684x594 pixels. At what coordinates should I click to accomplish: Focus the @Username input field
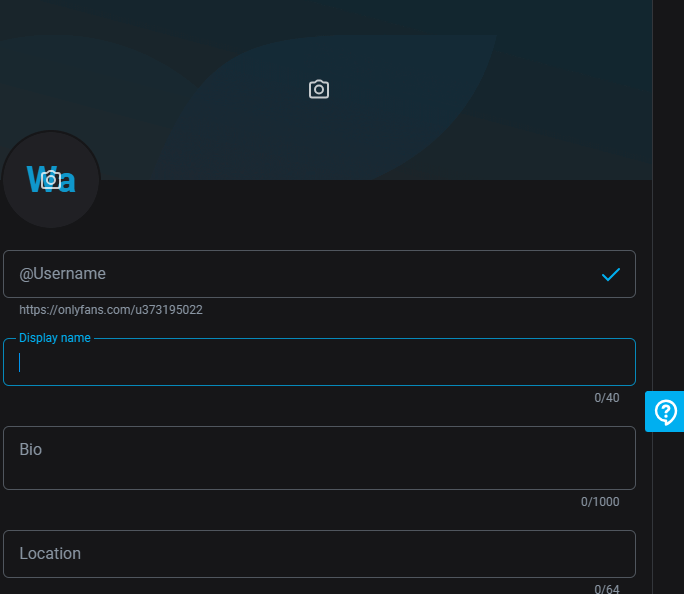(319, 274)
